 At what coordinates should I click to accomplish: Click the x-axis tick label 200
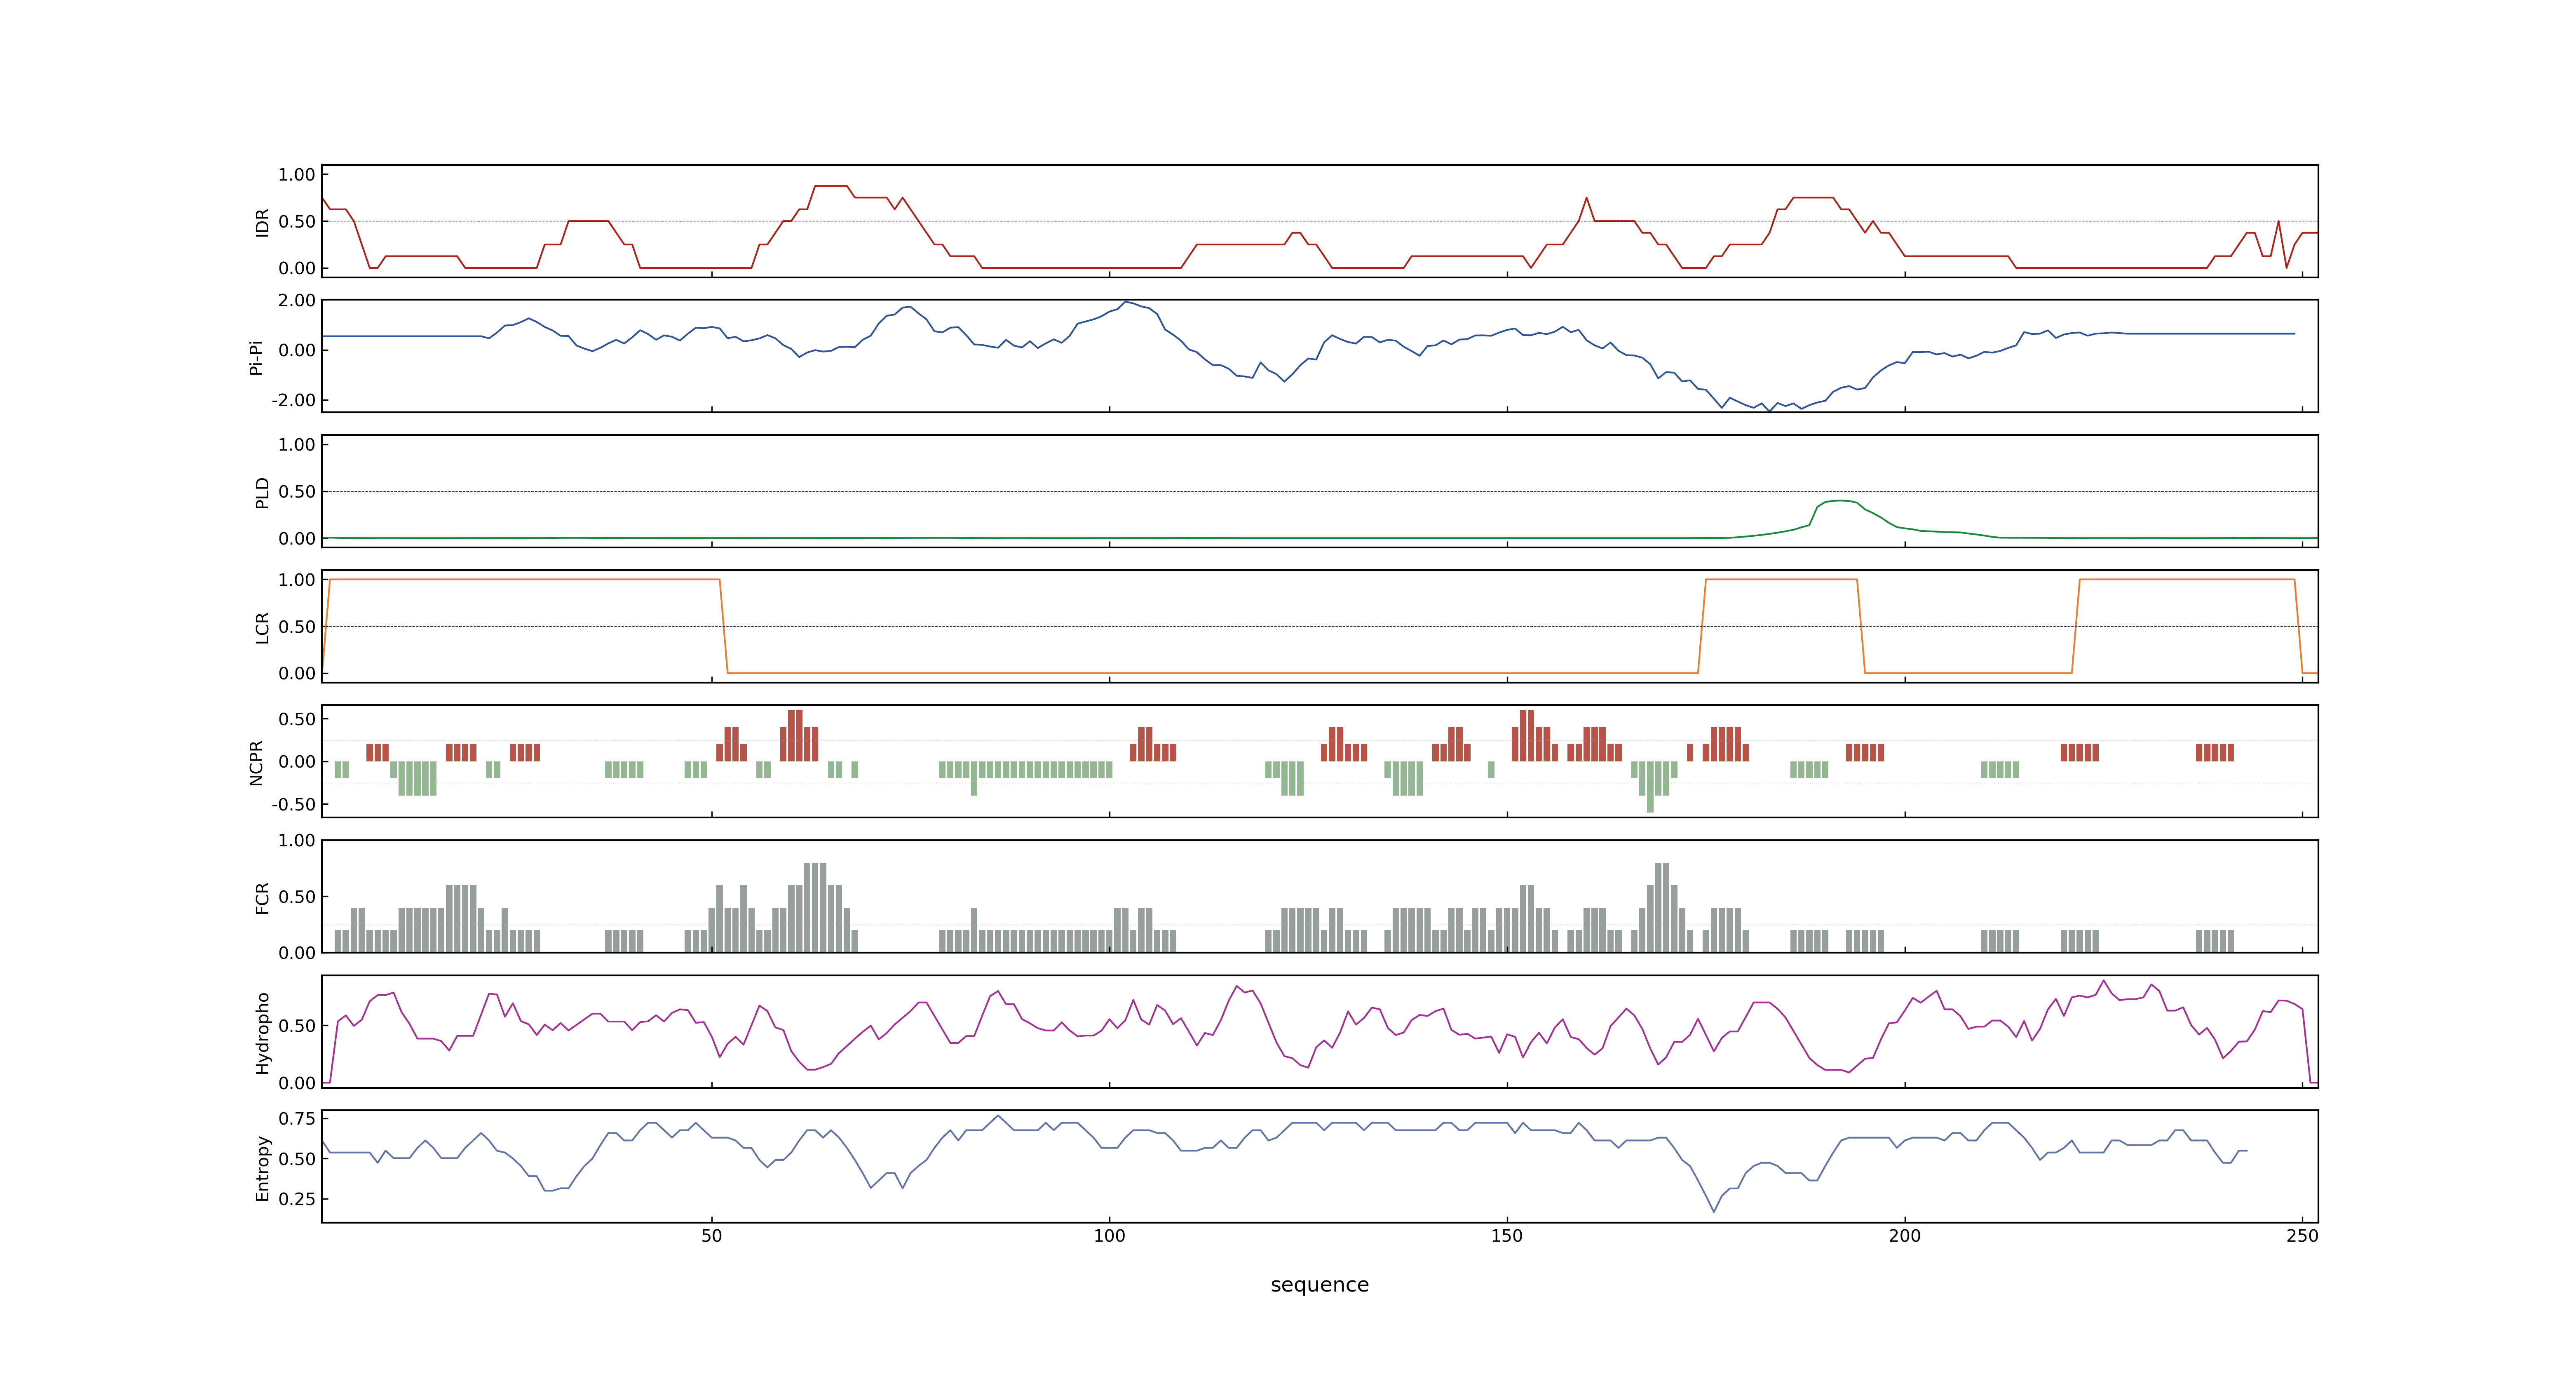[1904, 1235]
